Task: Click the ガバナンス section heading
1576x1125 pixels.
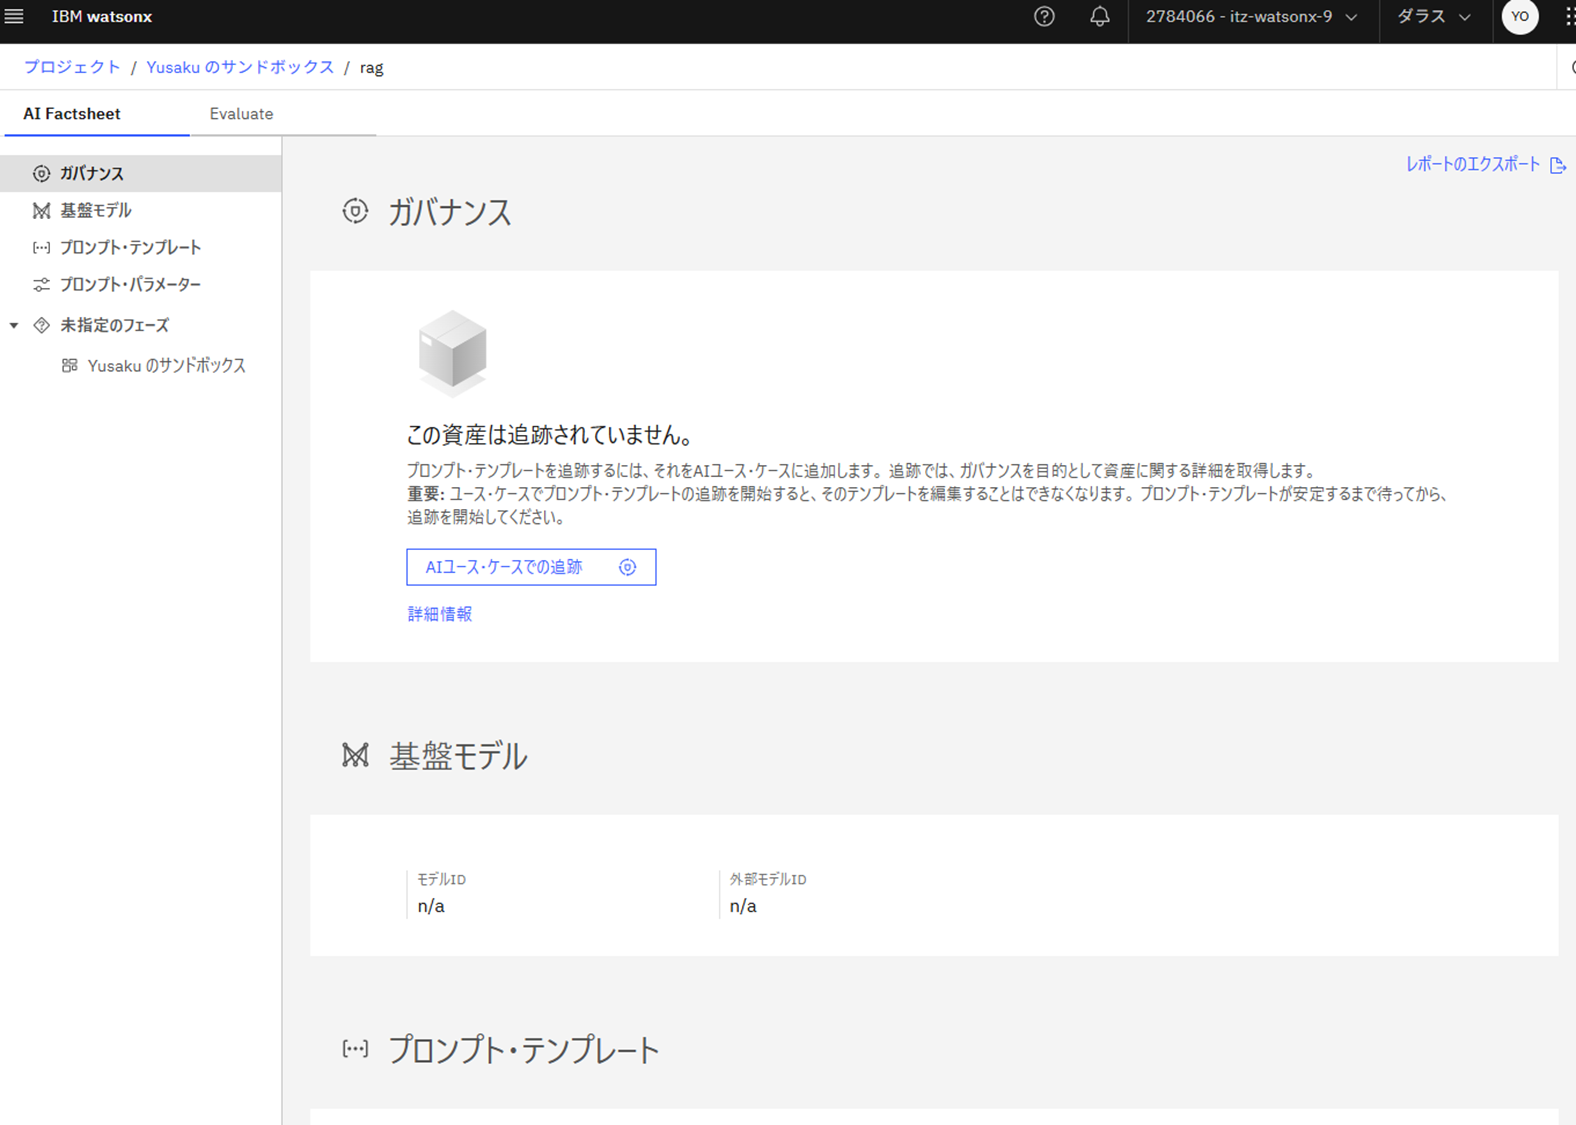Action: 450,212
